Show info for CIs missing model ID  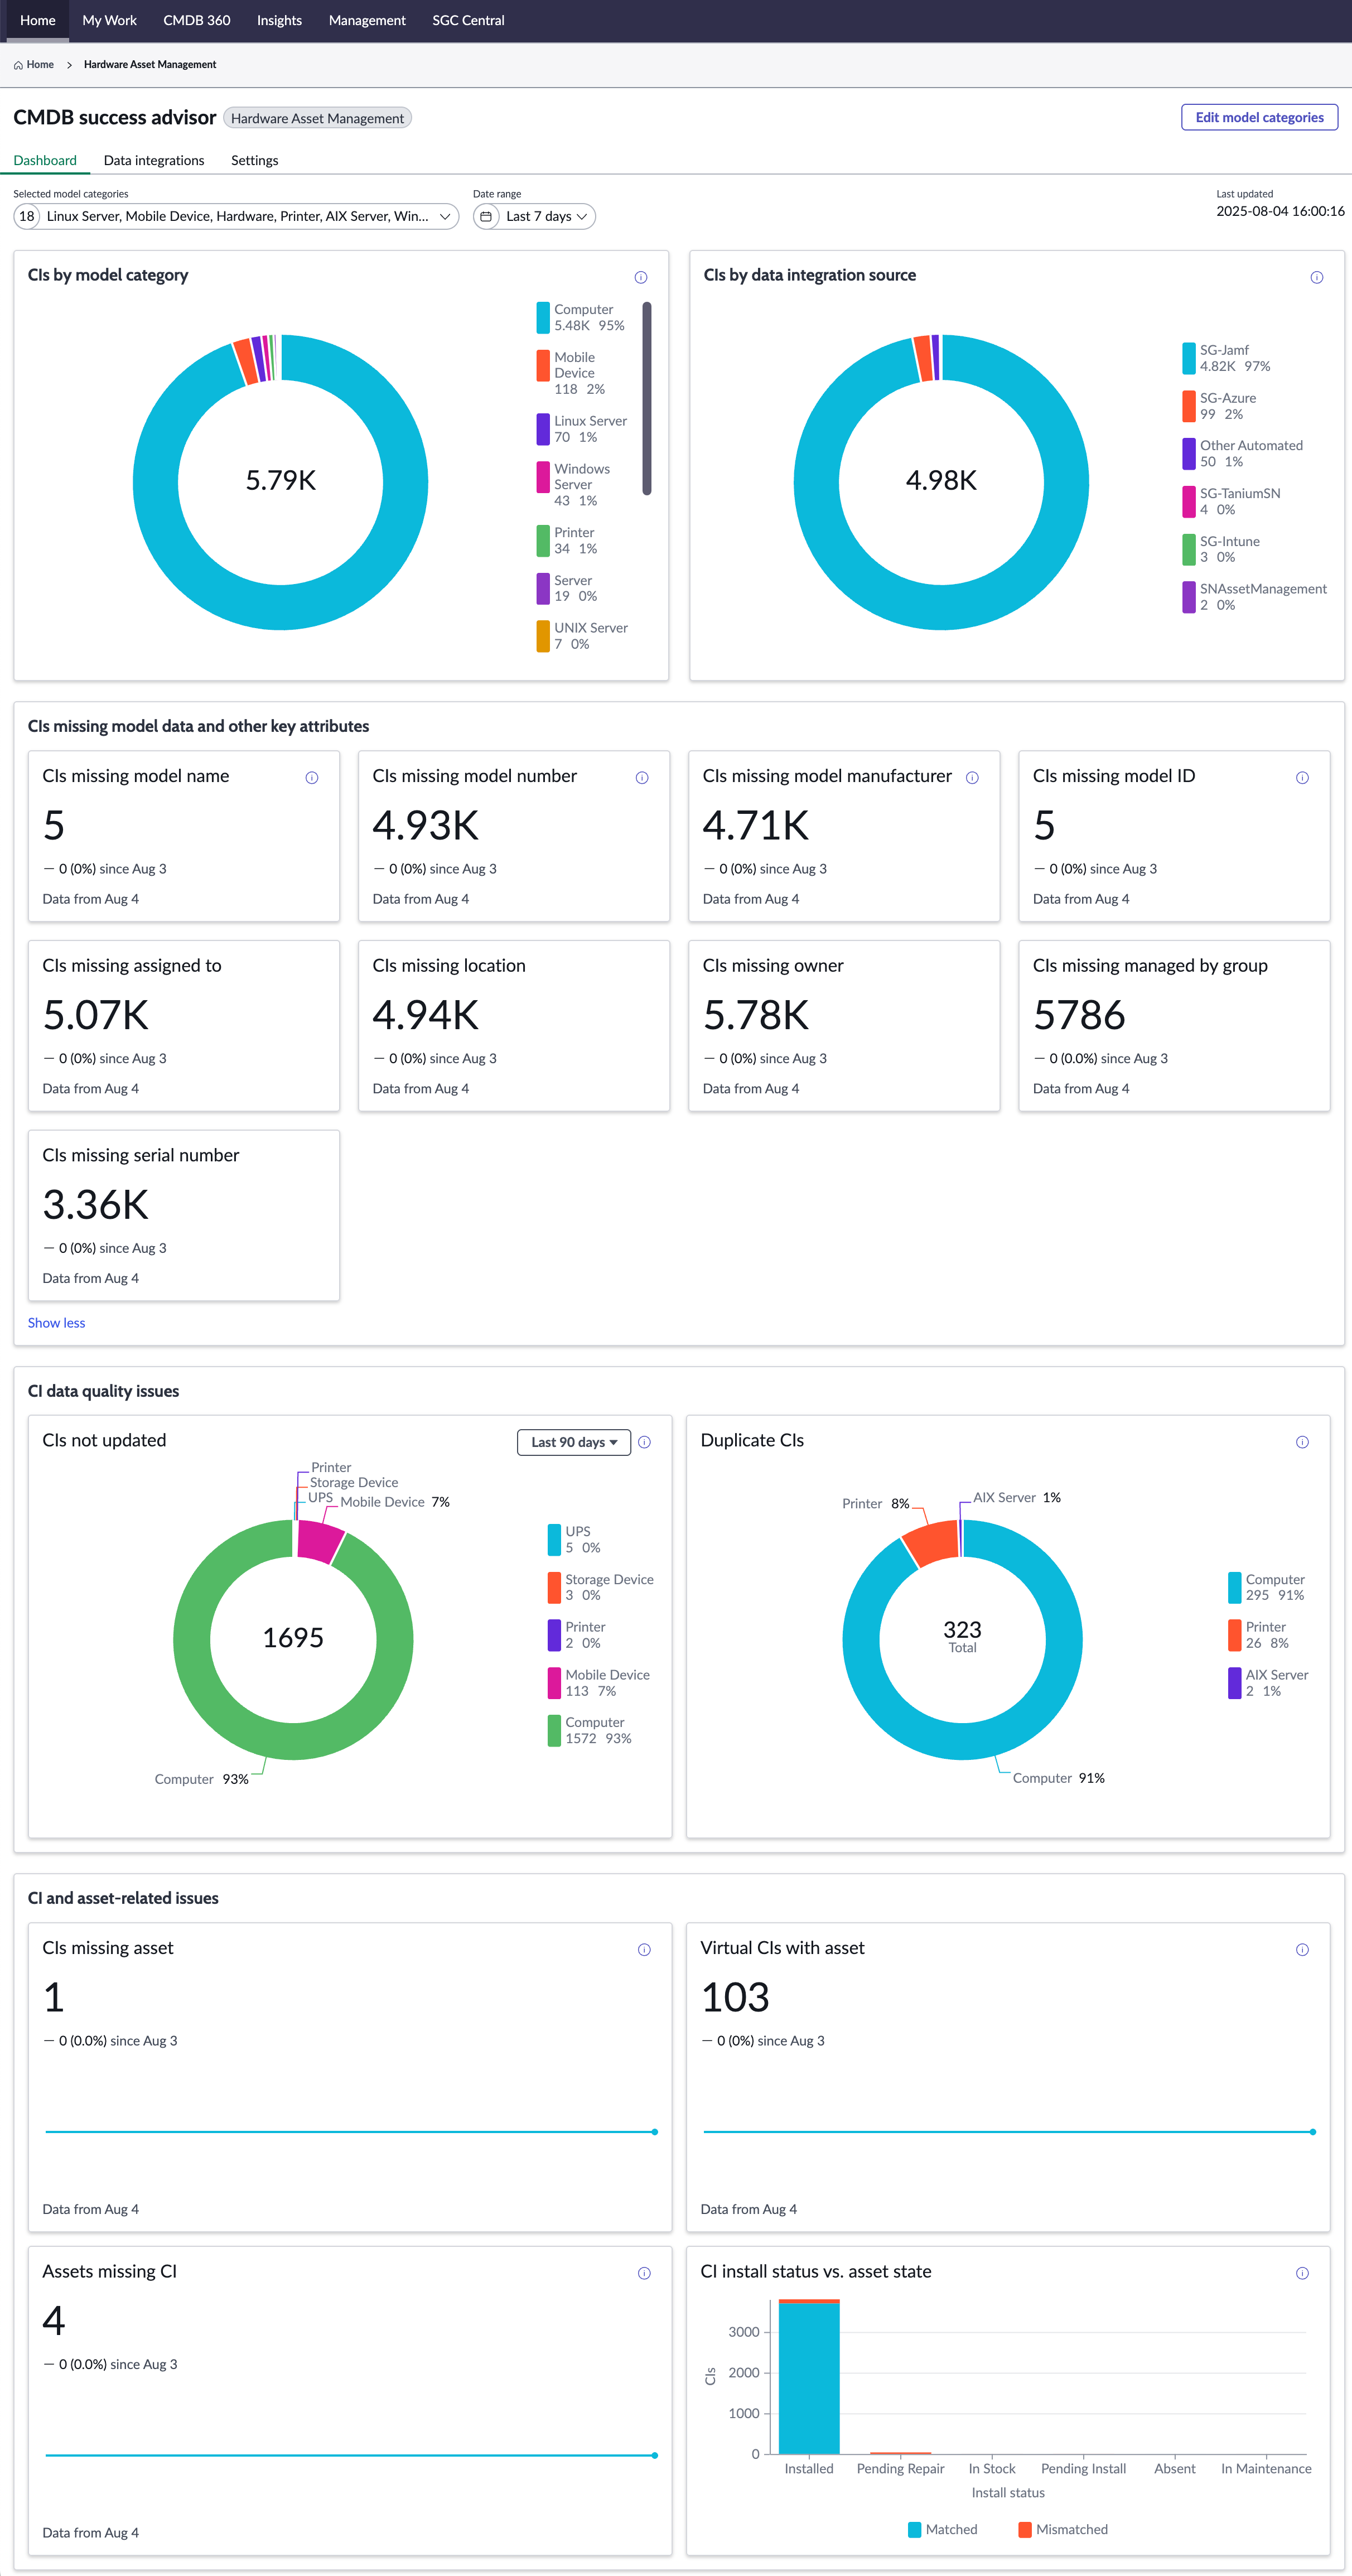pyautogui.click(x=1302, y=777)
